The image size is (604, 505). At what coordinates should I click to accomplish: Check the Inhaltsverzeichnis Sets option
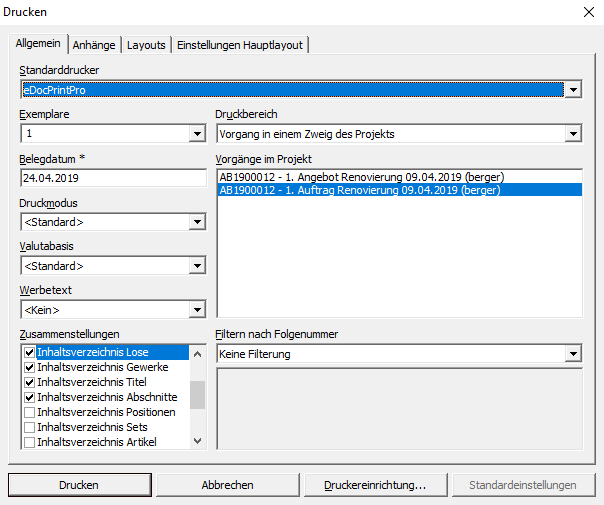(29, 427)
